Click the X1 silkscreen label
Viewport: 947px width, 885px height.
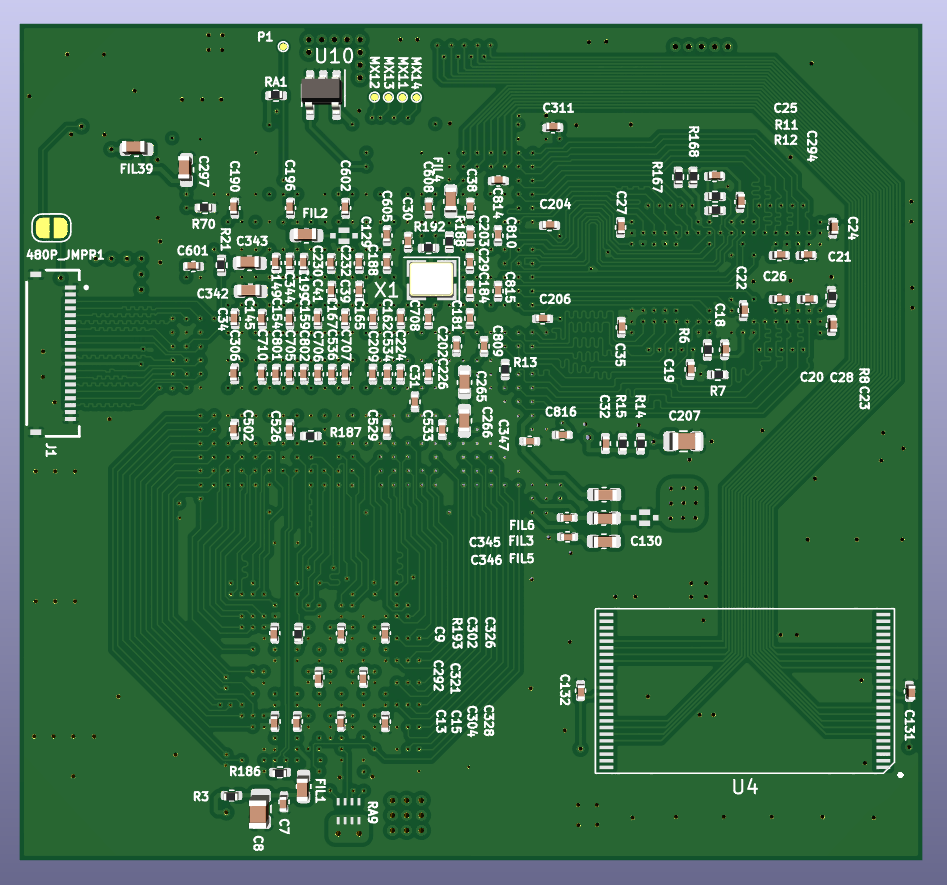[385, 290]
